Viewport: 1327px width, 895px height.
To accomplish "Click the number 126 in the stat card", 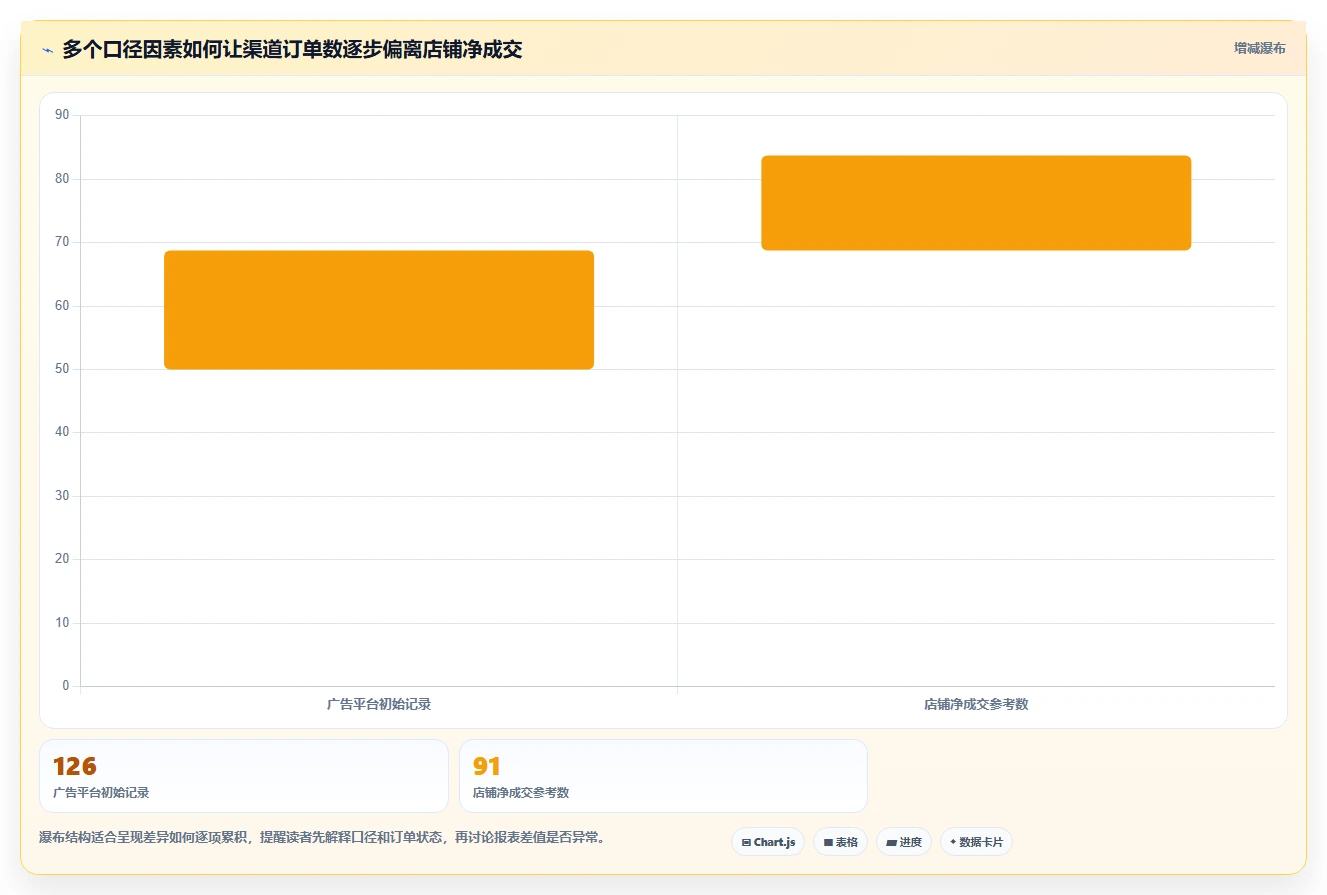I will pyautogui.click(x=75, y=767).
